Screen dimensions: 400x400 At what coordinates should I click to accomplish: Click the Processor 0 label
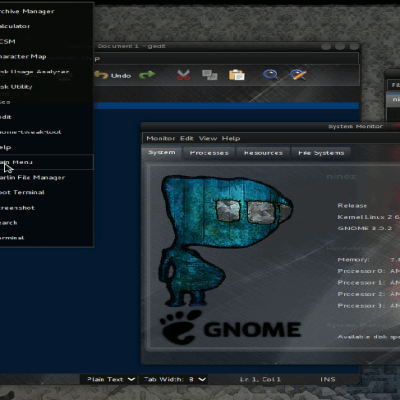point(361,271)
